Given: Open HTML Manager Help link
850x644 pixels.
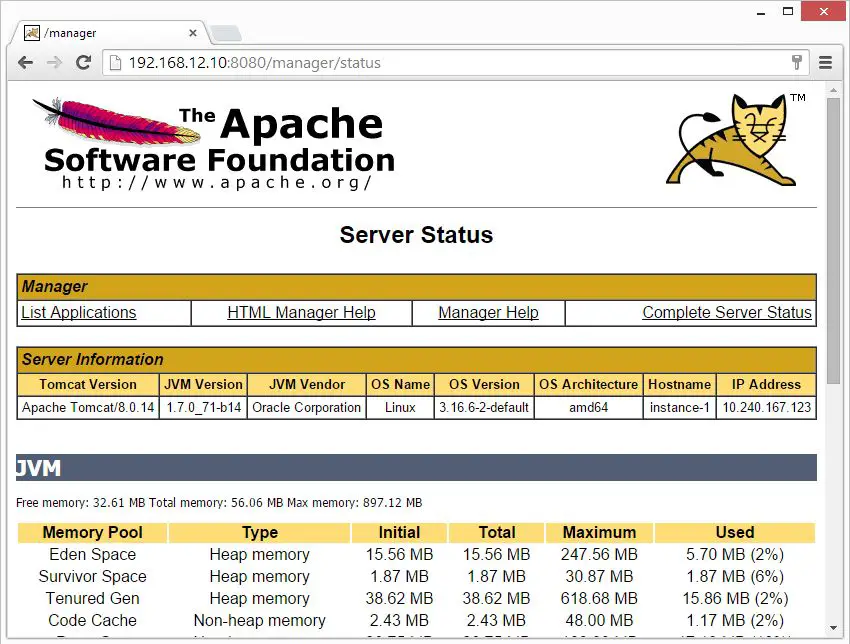Looking at the screenshot, I should (x=301, y=312).
